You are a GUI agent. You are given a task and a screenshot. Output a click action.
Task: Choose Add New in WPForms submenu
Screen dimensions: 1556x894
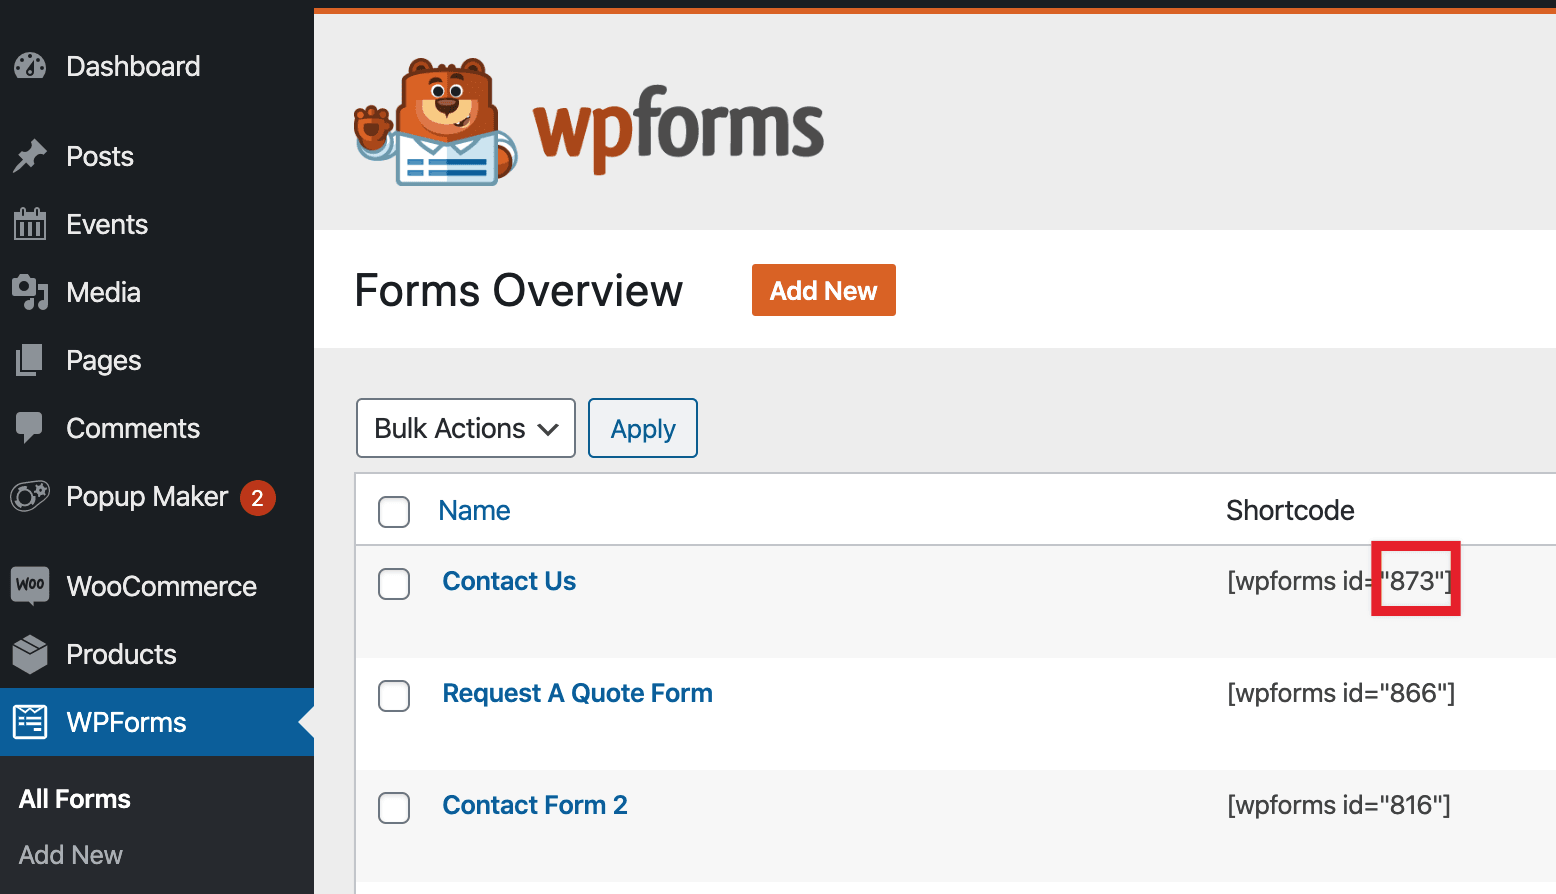[x=71, y=855]
